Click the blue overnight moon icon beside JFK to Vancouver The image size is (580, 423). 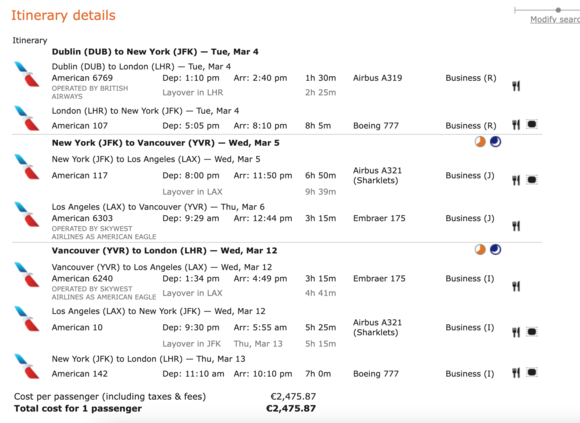[x=496, y=142]
